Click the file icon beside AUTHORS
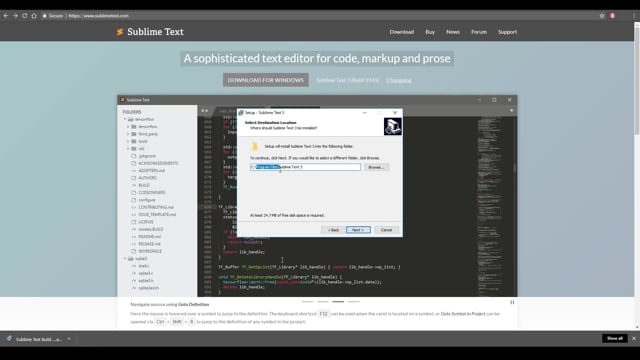 [133, 178]
